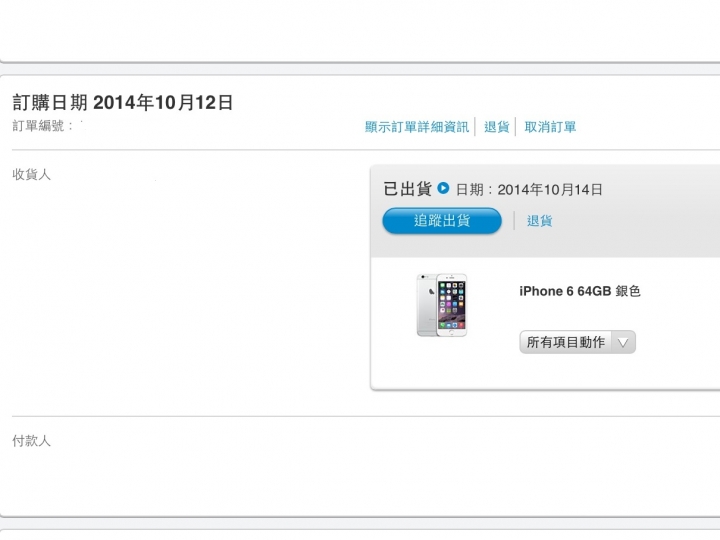This screenshot has width=720, height=540.
Task: Click the gray shipment status header bar
Action: click(546, 211)
